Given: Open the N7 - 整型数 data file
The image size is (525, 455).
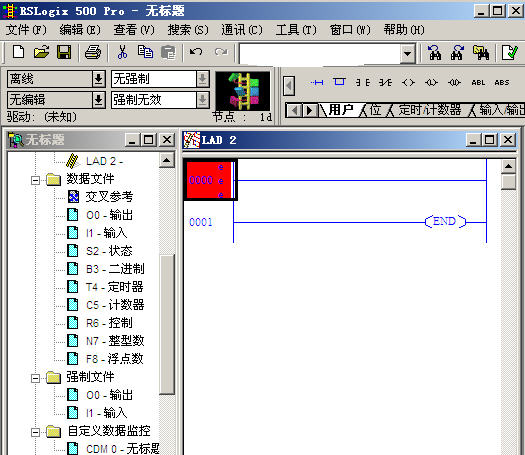Looking at the screenshot, I should point(106,341).
